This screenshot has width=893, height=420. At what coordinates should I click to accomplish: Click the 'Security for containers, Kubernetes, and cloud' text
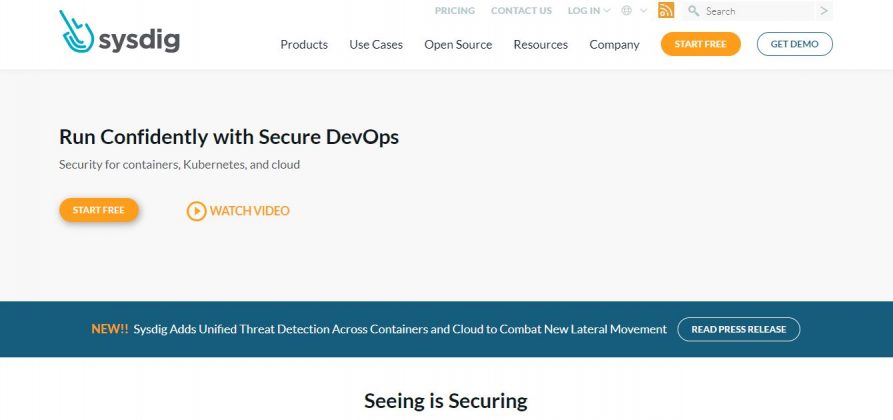pyautogui.click(x=179, y=165)
